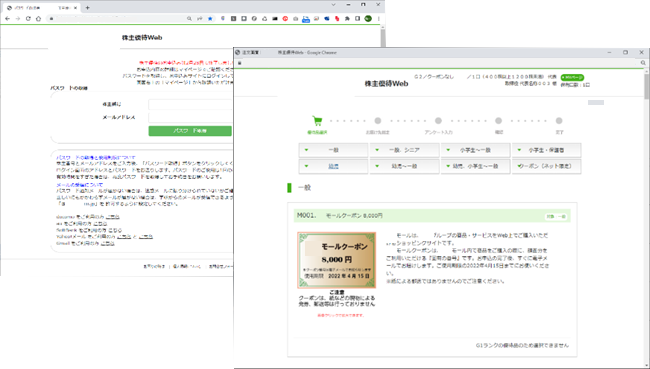Expand the 一般、シニア category button
The width and height of the screenshot is (650, 369).
coord(404,150)
